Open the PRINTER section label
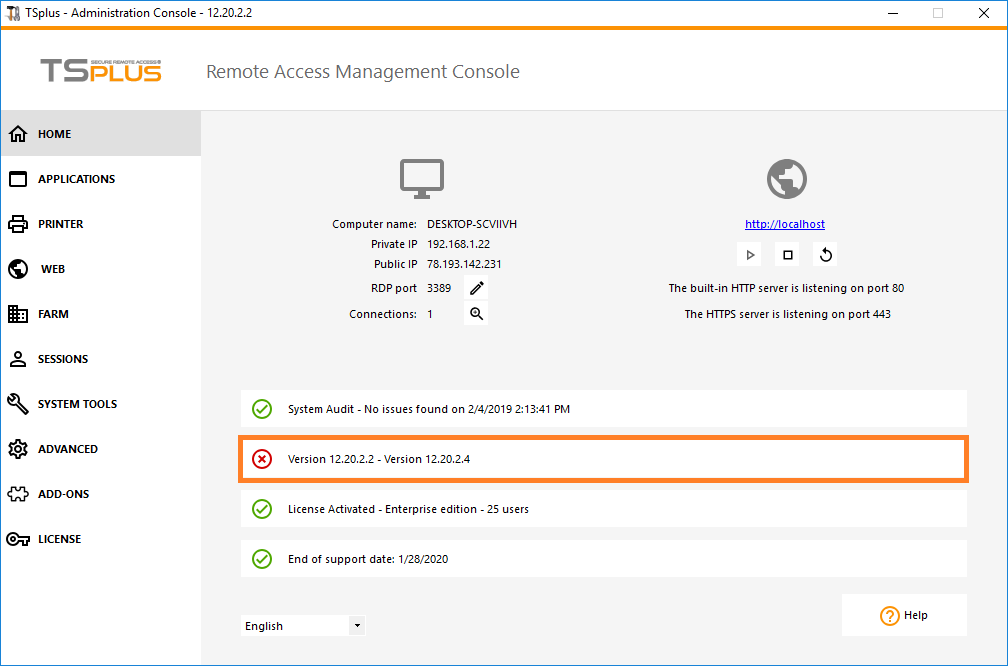The height and width of the screenshot is (666, 1008). pos(60,224)
